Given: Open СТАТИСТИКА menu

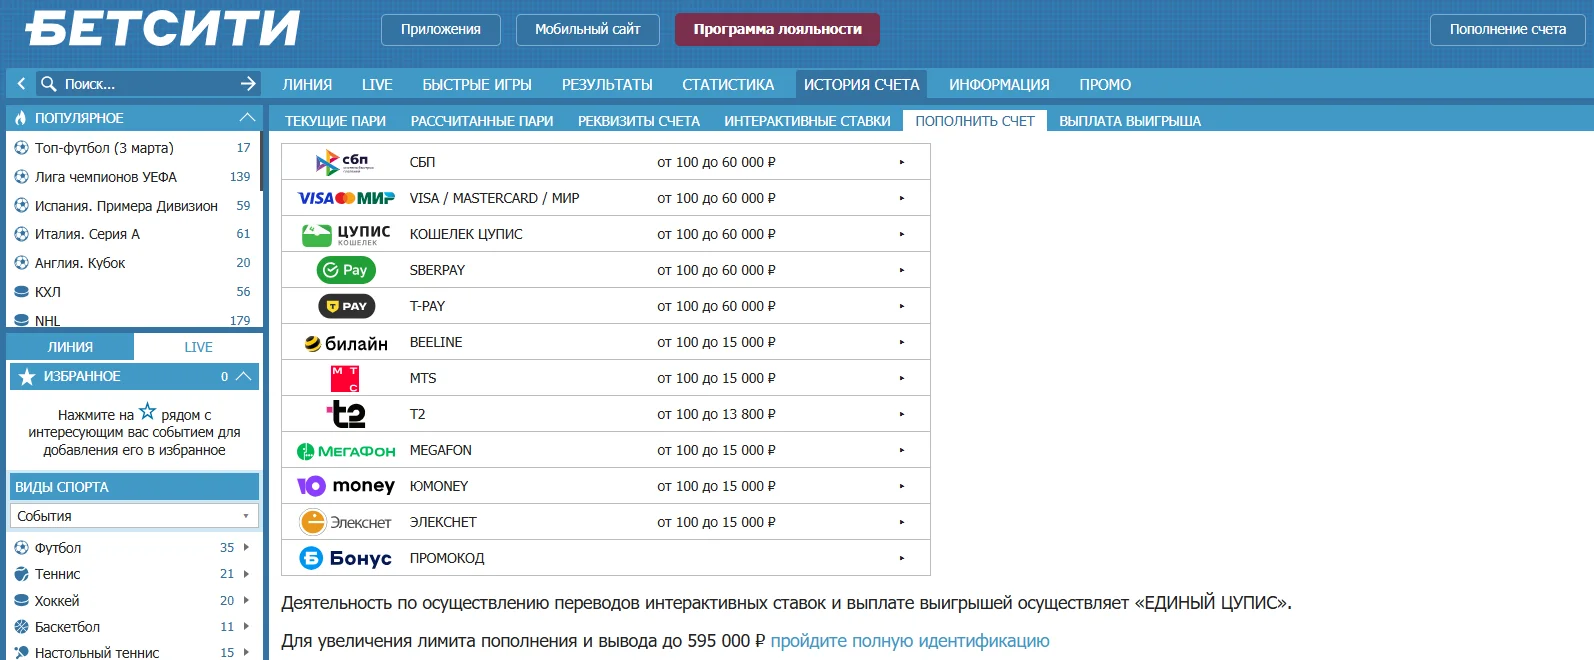Looking at the screenshot, I should (728, 85).
